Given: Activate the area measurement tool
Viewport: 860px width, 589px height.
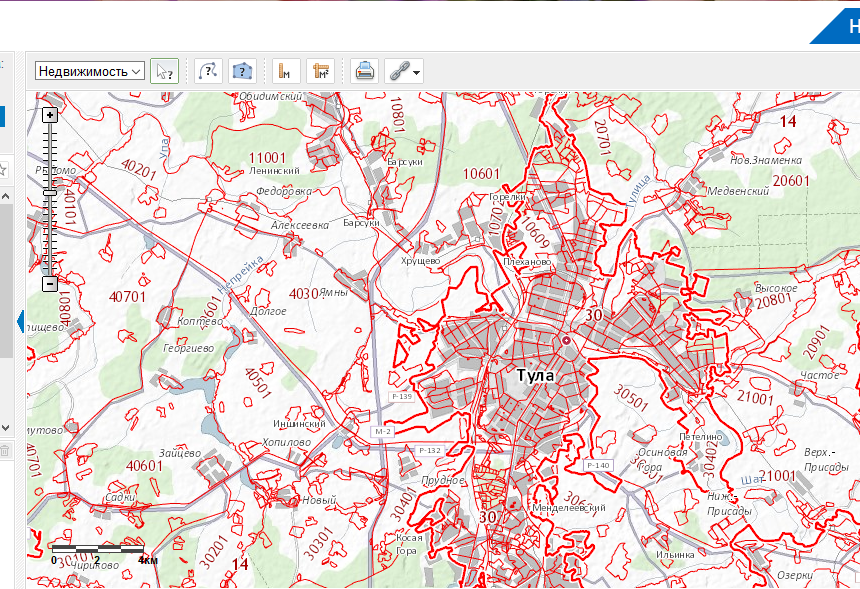Looking at the screenshot, I should pyautogui.click(x=320, y=71).
